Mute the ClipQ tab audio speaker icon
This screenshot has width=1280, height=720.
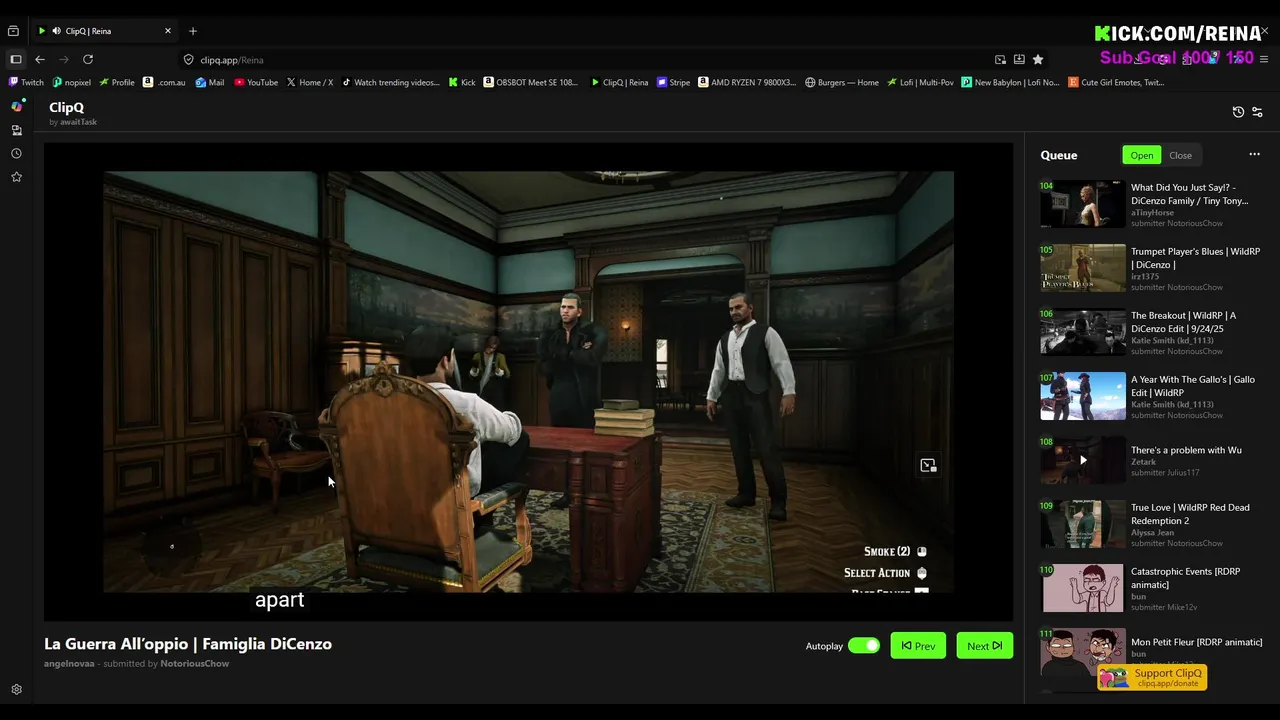[56, 31]
